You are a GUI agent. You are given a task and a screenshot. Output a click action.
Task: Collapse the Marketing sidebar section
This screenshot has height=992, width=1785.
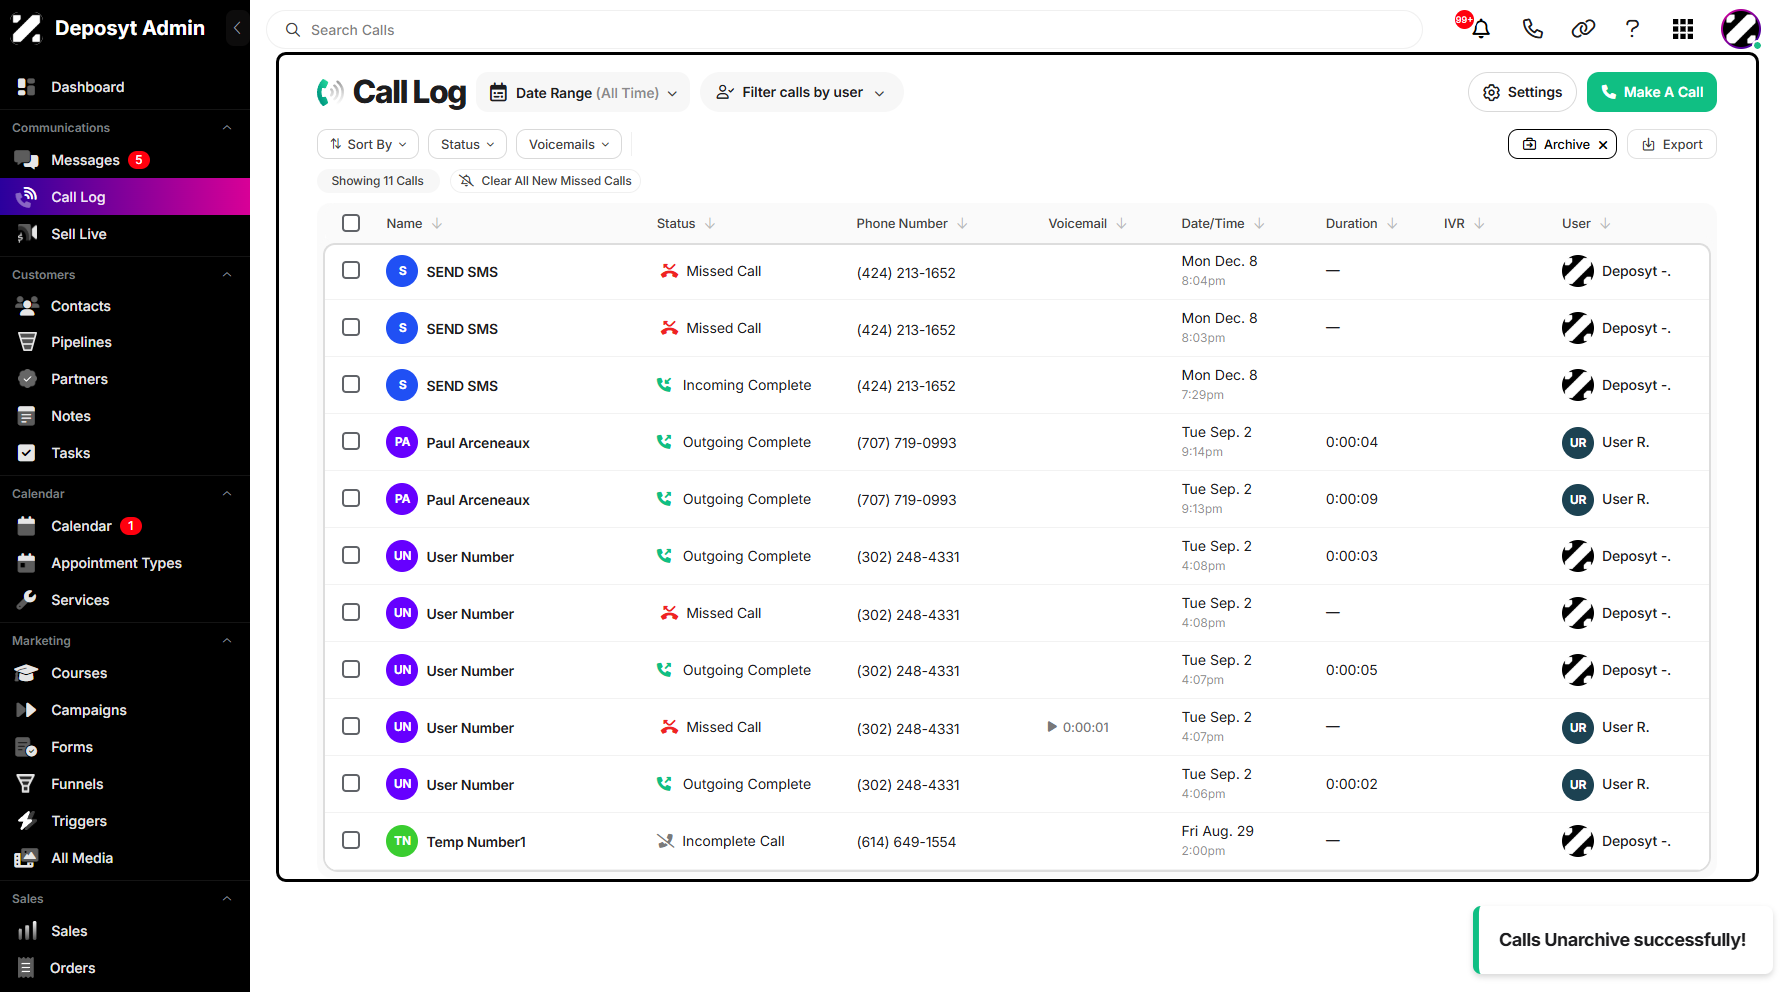[x=227, y=641]
